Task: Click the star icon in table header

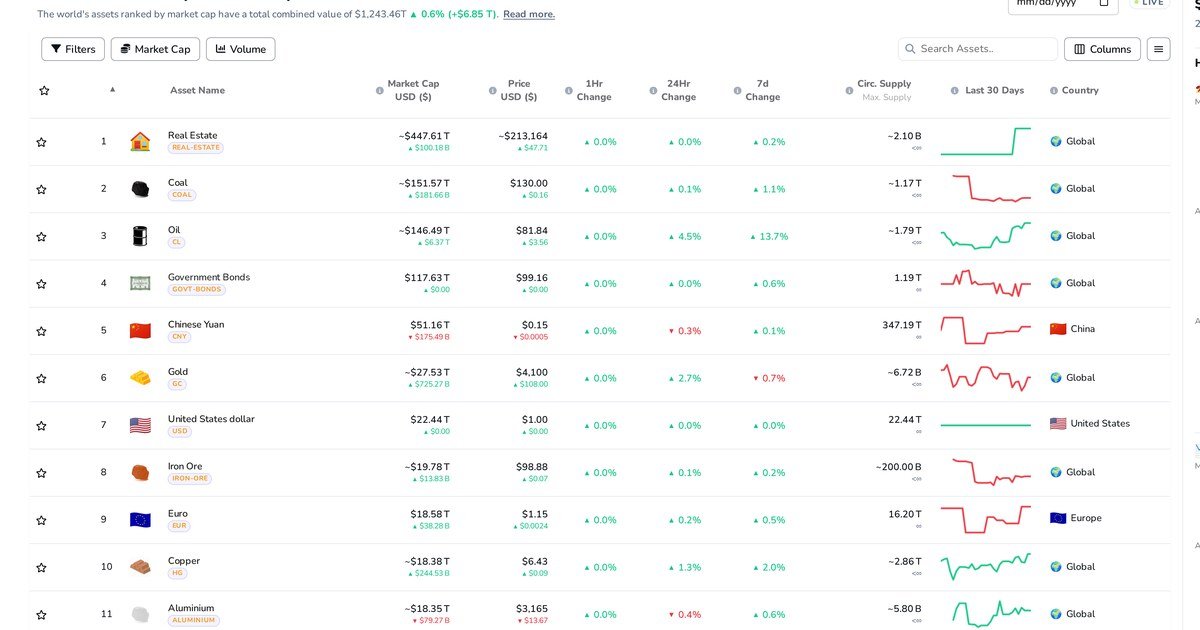Action: click(44, 91)
